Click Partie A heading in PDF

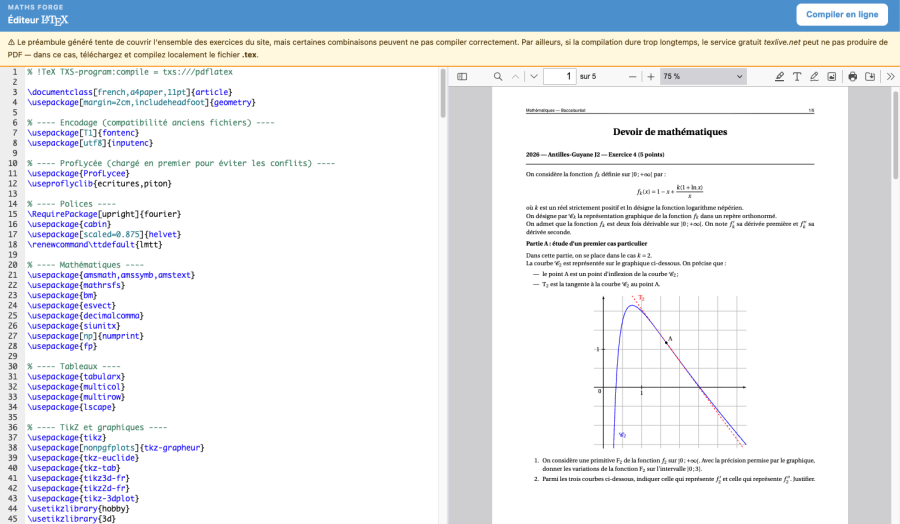click(x=586, y=243)
